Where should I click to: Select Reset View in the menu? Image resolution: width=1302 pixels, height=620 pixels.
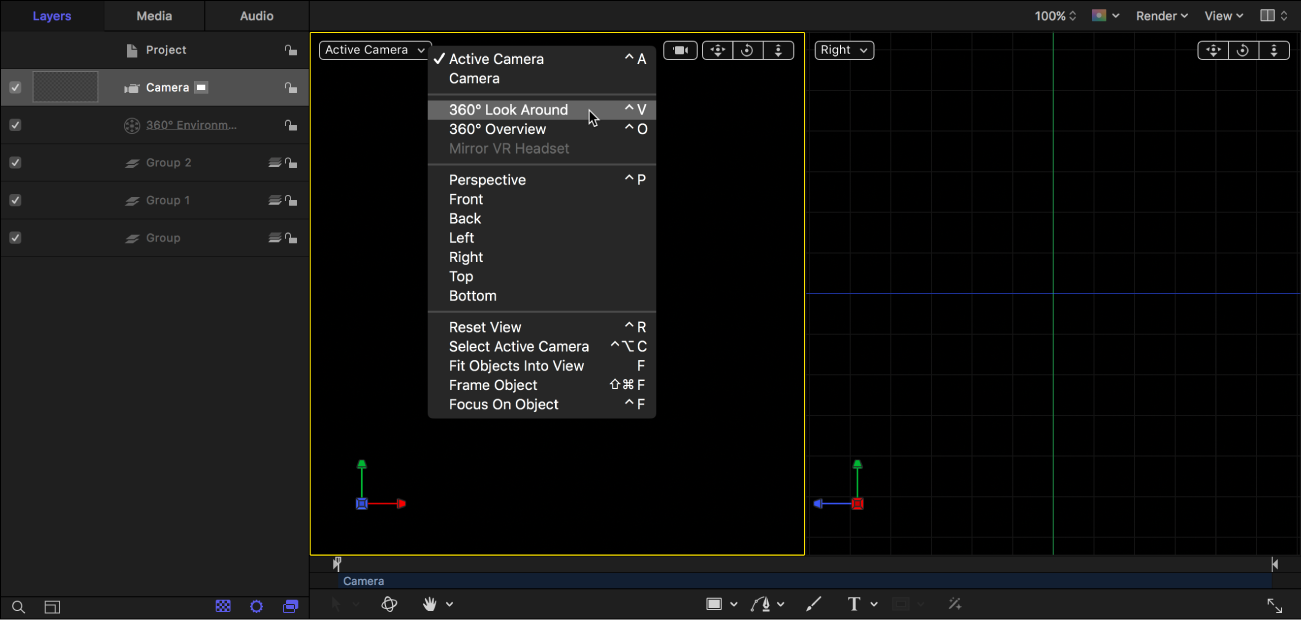[x=485, y=327]
